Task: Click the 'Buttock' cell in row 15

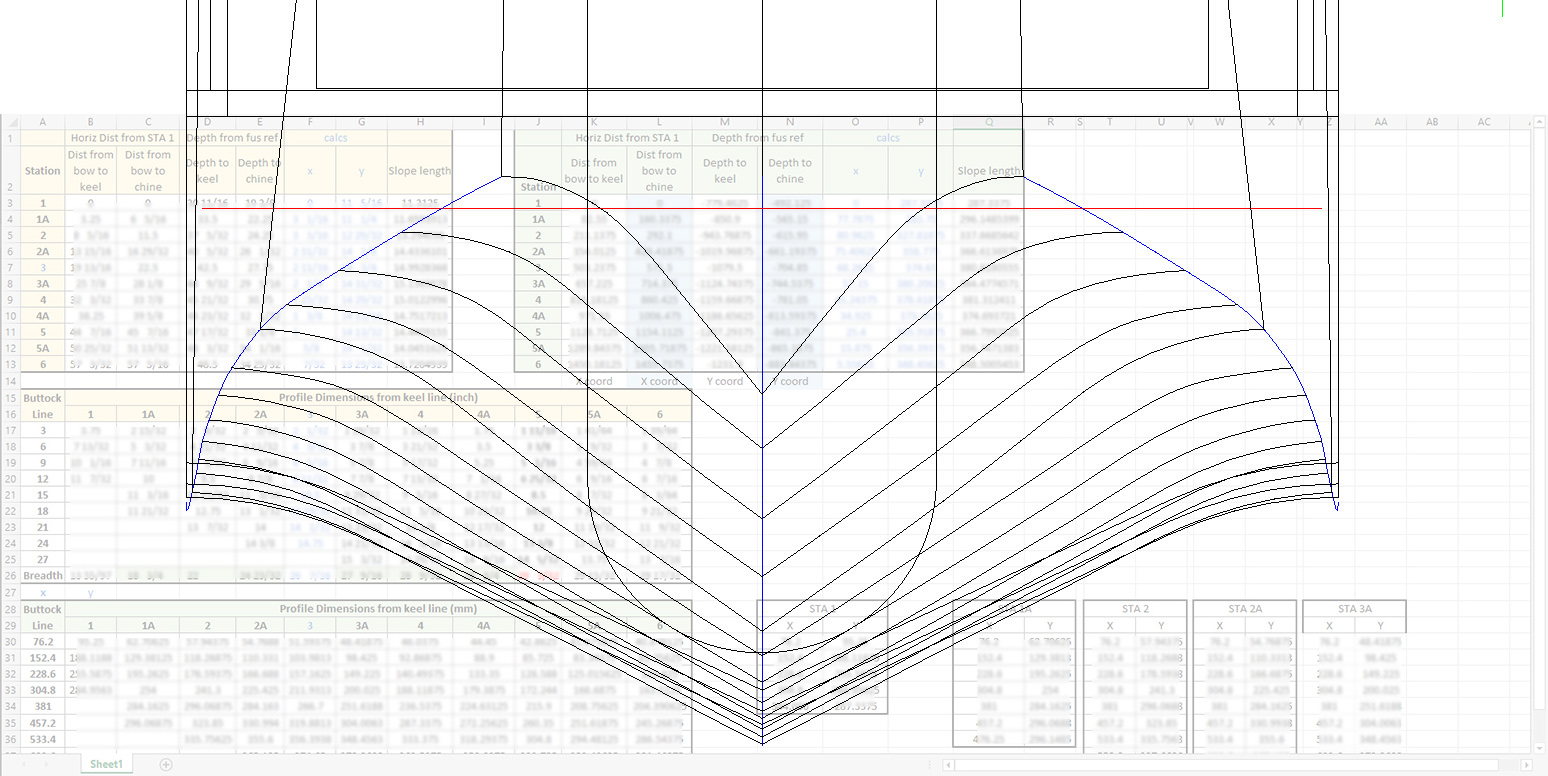Action: point(43,398)
